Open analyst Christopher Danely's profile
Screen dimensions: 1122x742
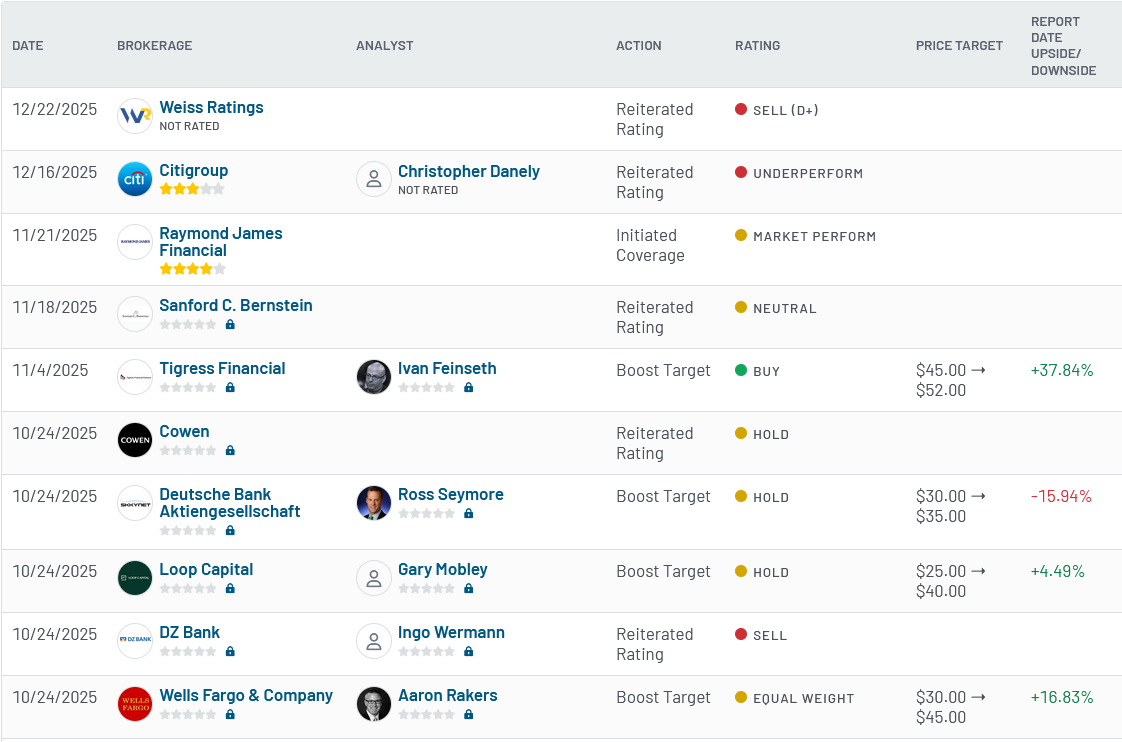point(469,172)
